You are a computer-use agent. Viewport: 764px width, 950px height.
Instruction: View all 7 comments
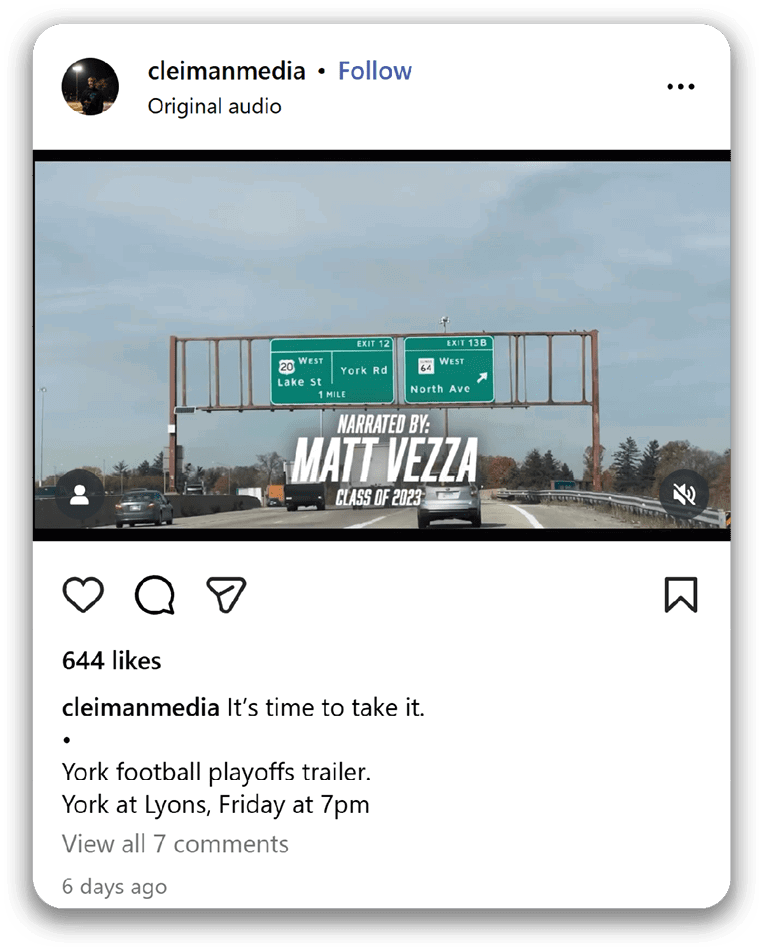coord(175,844)
